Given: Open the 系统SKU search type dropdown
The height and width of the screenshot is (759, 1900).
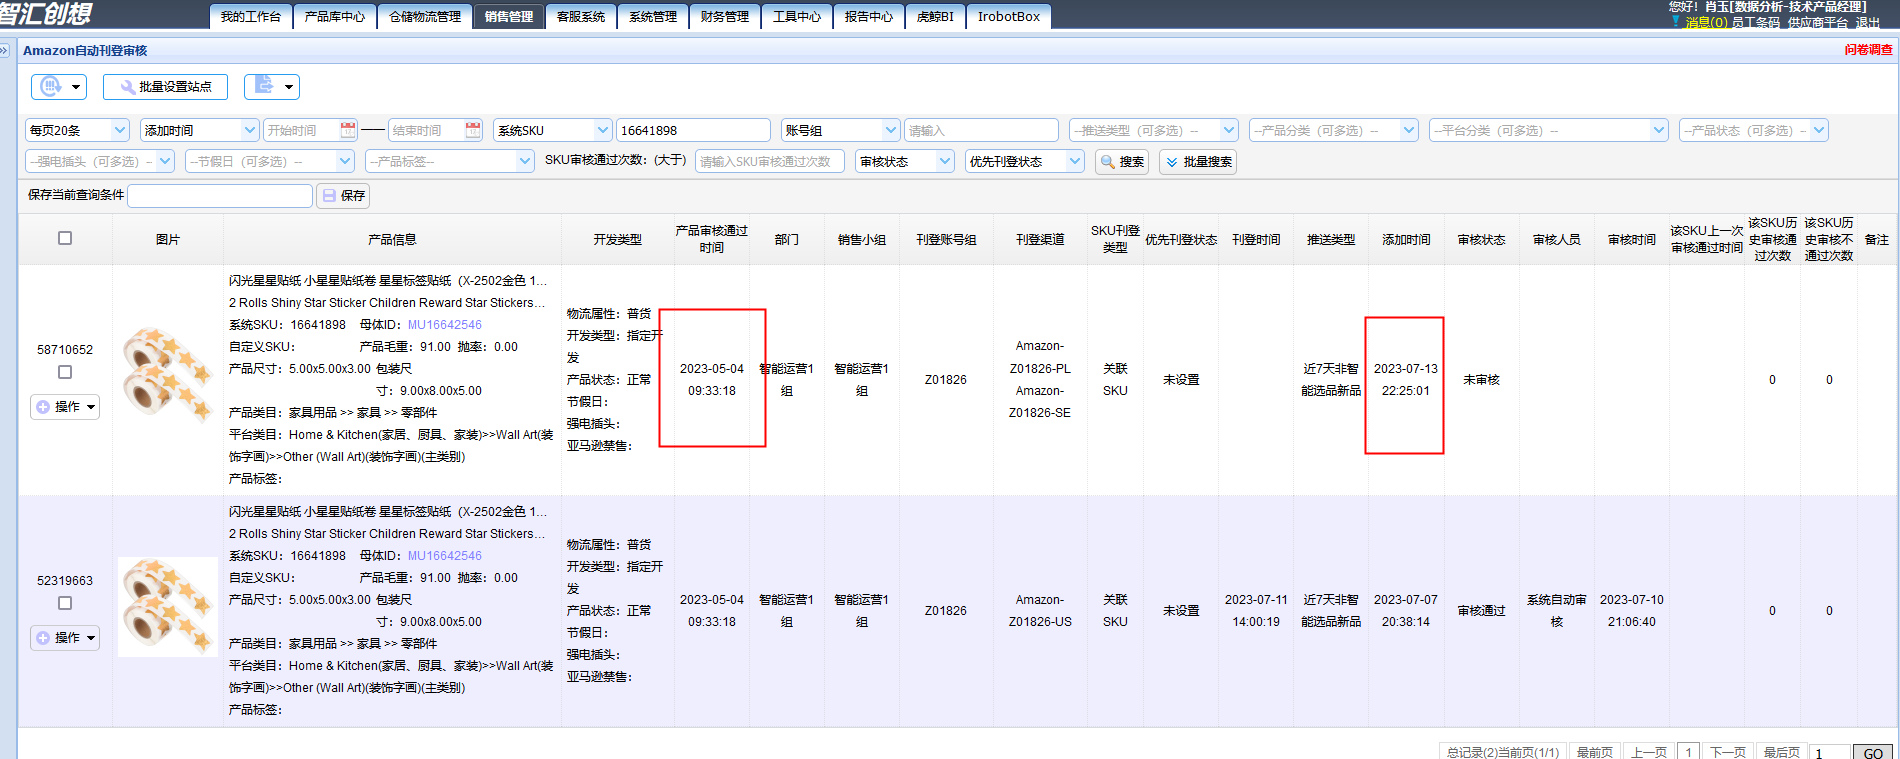Looking at the screenshot, I should pos(552,130).
